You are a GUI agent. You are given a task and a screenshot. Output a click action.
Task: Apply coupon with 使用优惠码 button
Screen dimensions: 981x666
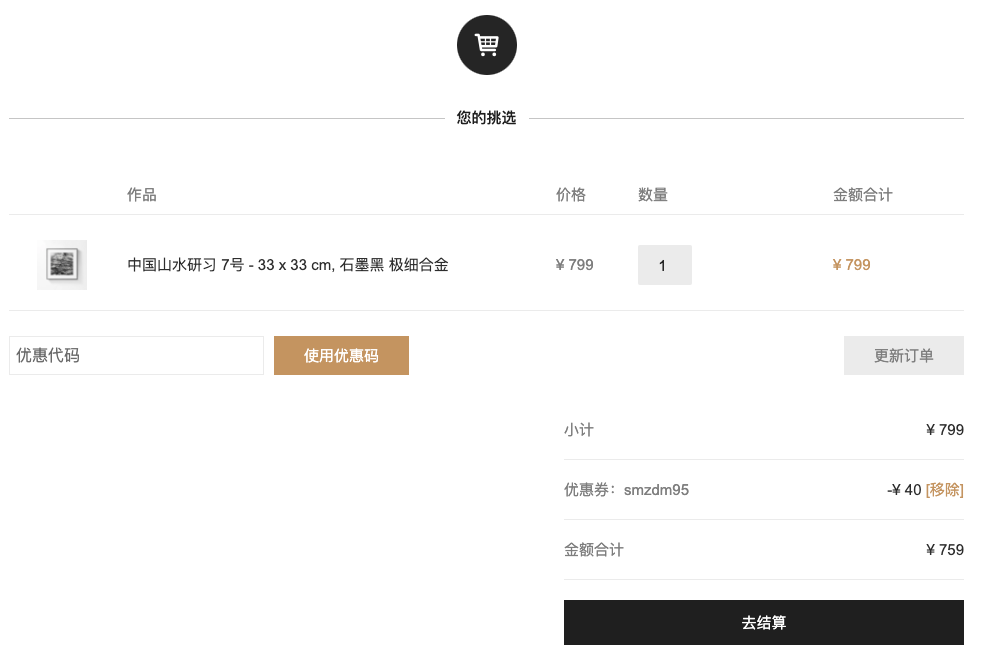pyautogui.click(x=341, y=355)
